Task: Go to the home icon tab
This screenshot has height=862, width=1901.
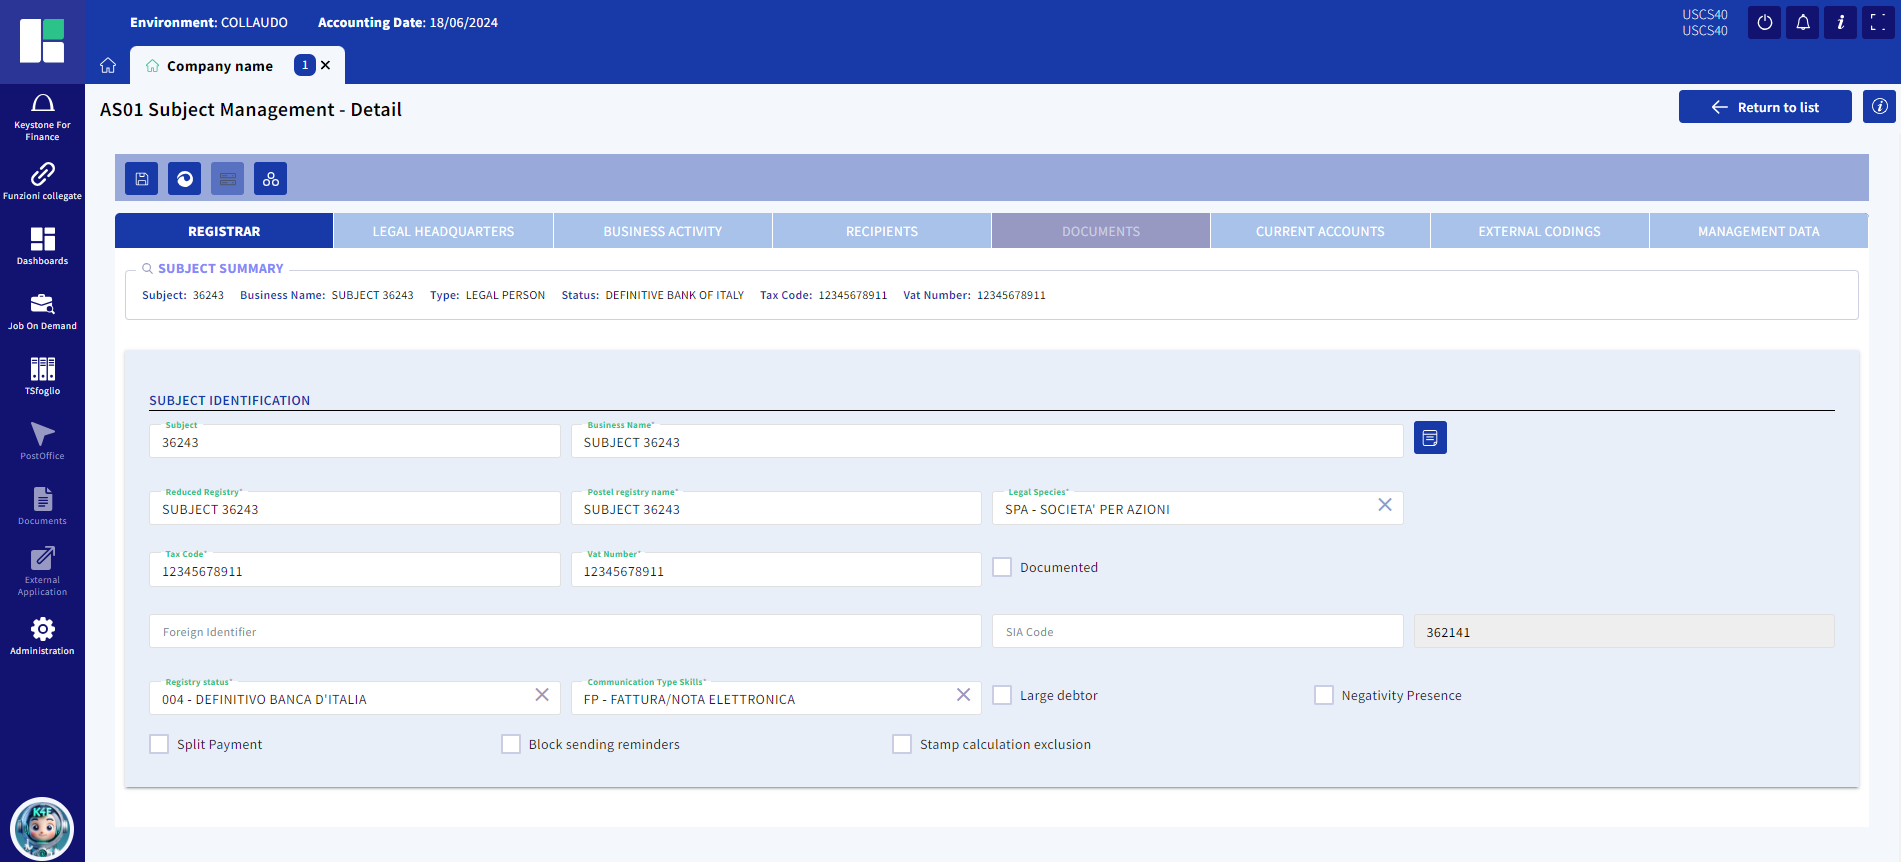Action: tap(108, 66)
